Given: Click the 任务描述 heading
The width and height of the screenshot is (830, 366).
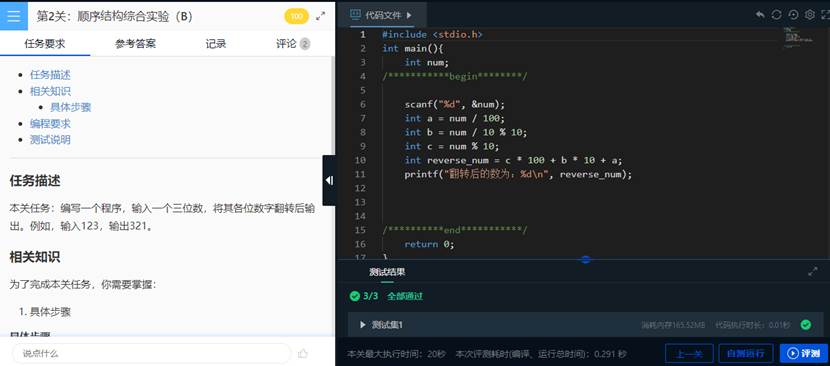Looking at the screenshot, I should point(35,181).
